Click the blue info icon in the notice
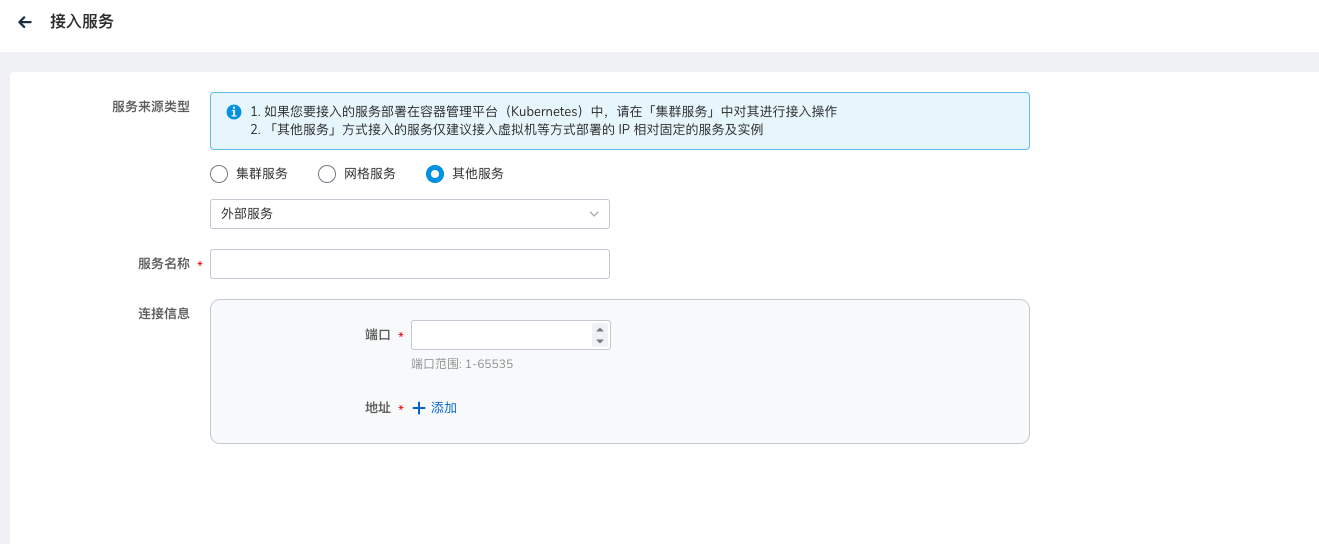This screenshot has width=1319, height=544. 234,112
